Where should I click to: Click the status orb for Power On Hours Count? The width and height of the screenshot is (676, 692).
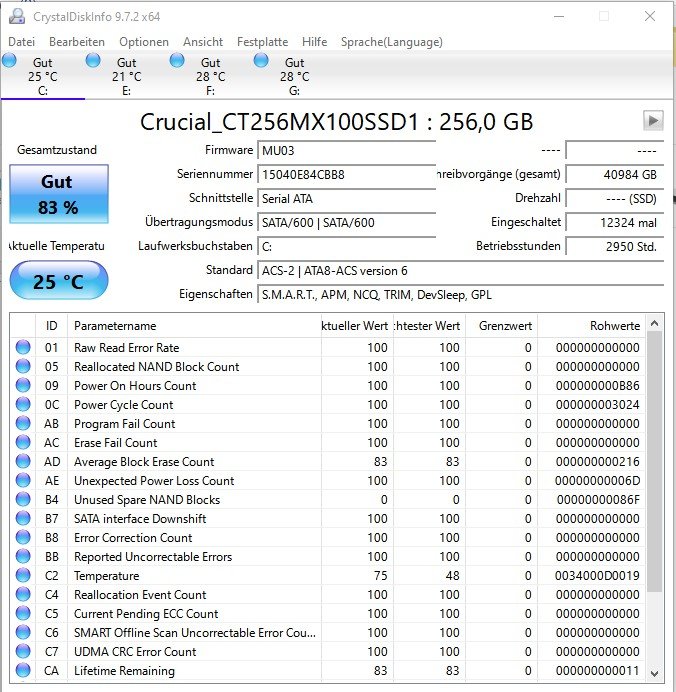pyautogui.click(x=23, y=385)
